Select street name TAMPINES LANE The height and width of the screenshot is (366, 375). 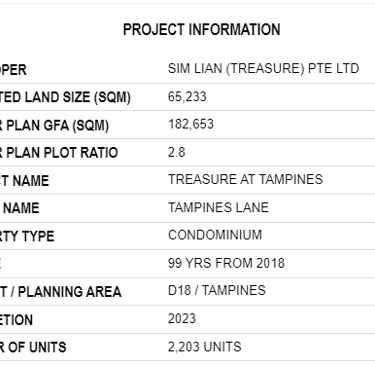click(x=218, y=208)
